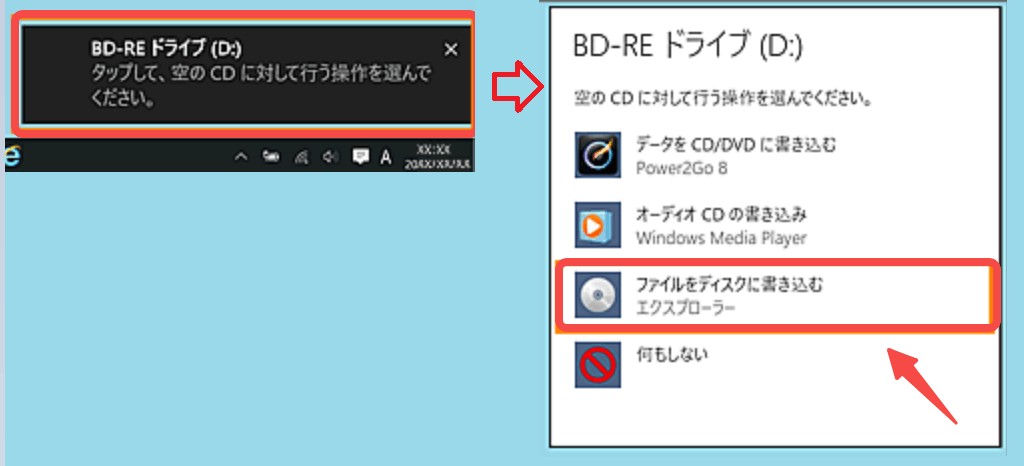Screen dimensions: 1024x466
Task: Open the Wi-Fi network icon in tray
Action: click(300, 157)
